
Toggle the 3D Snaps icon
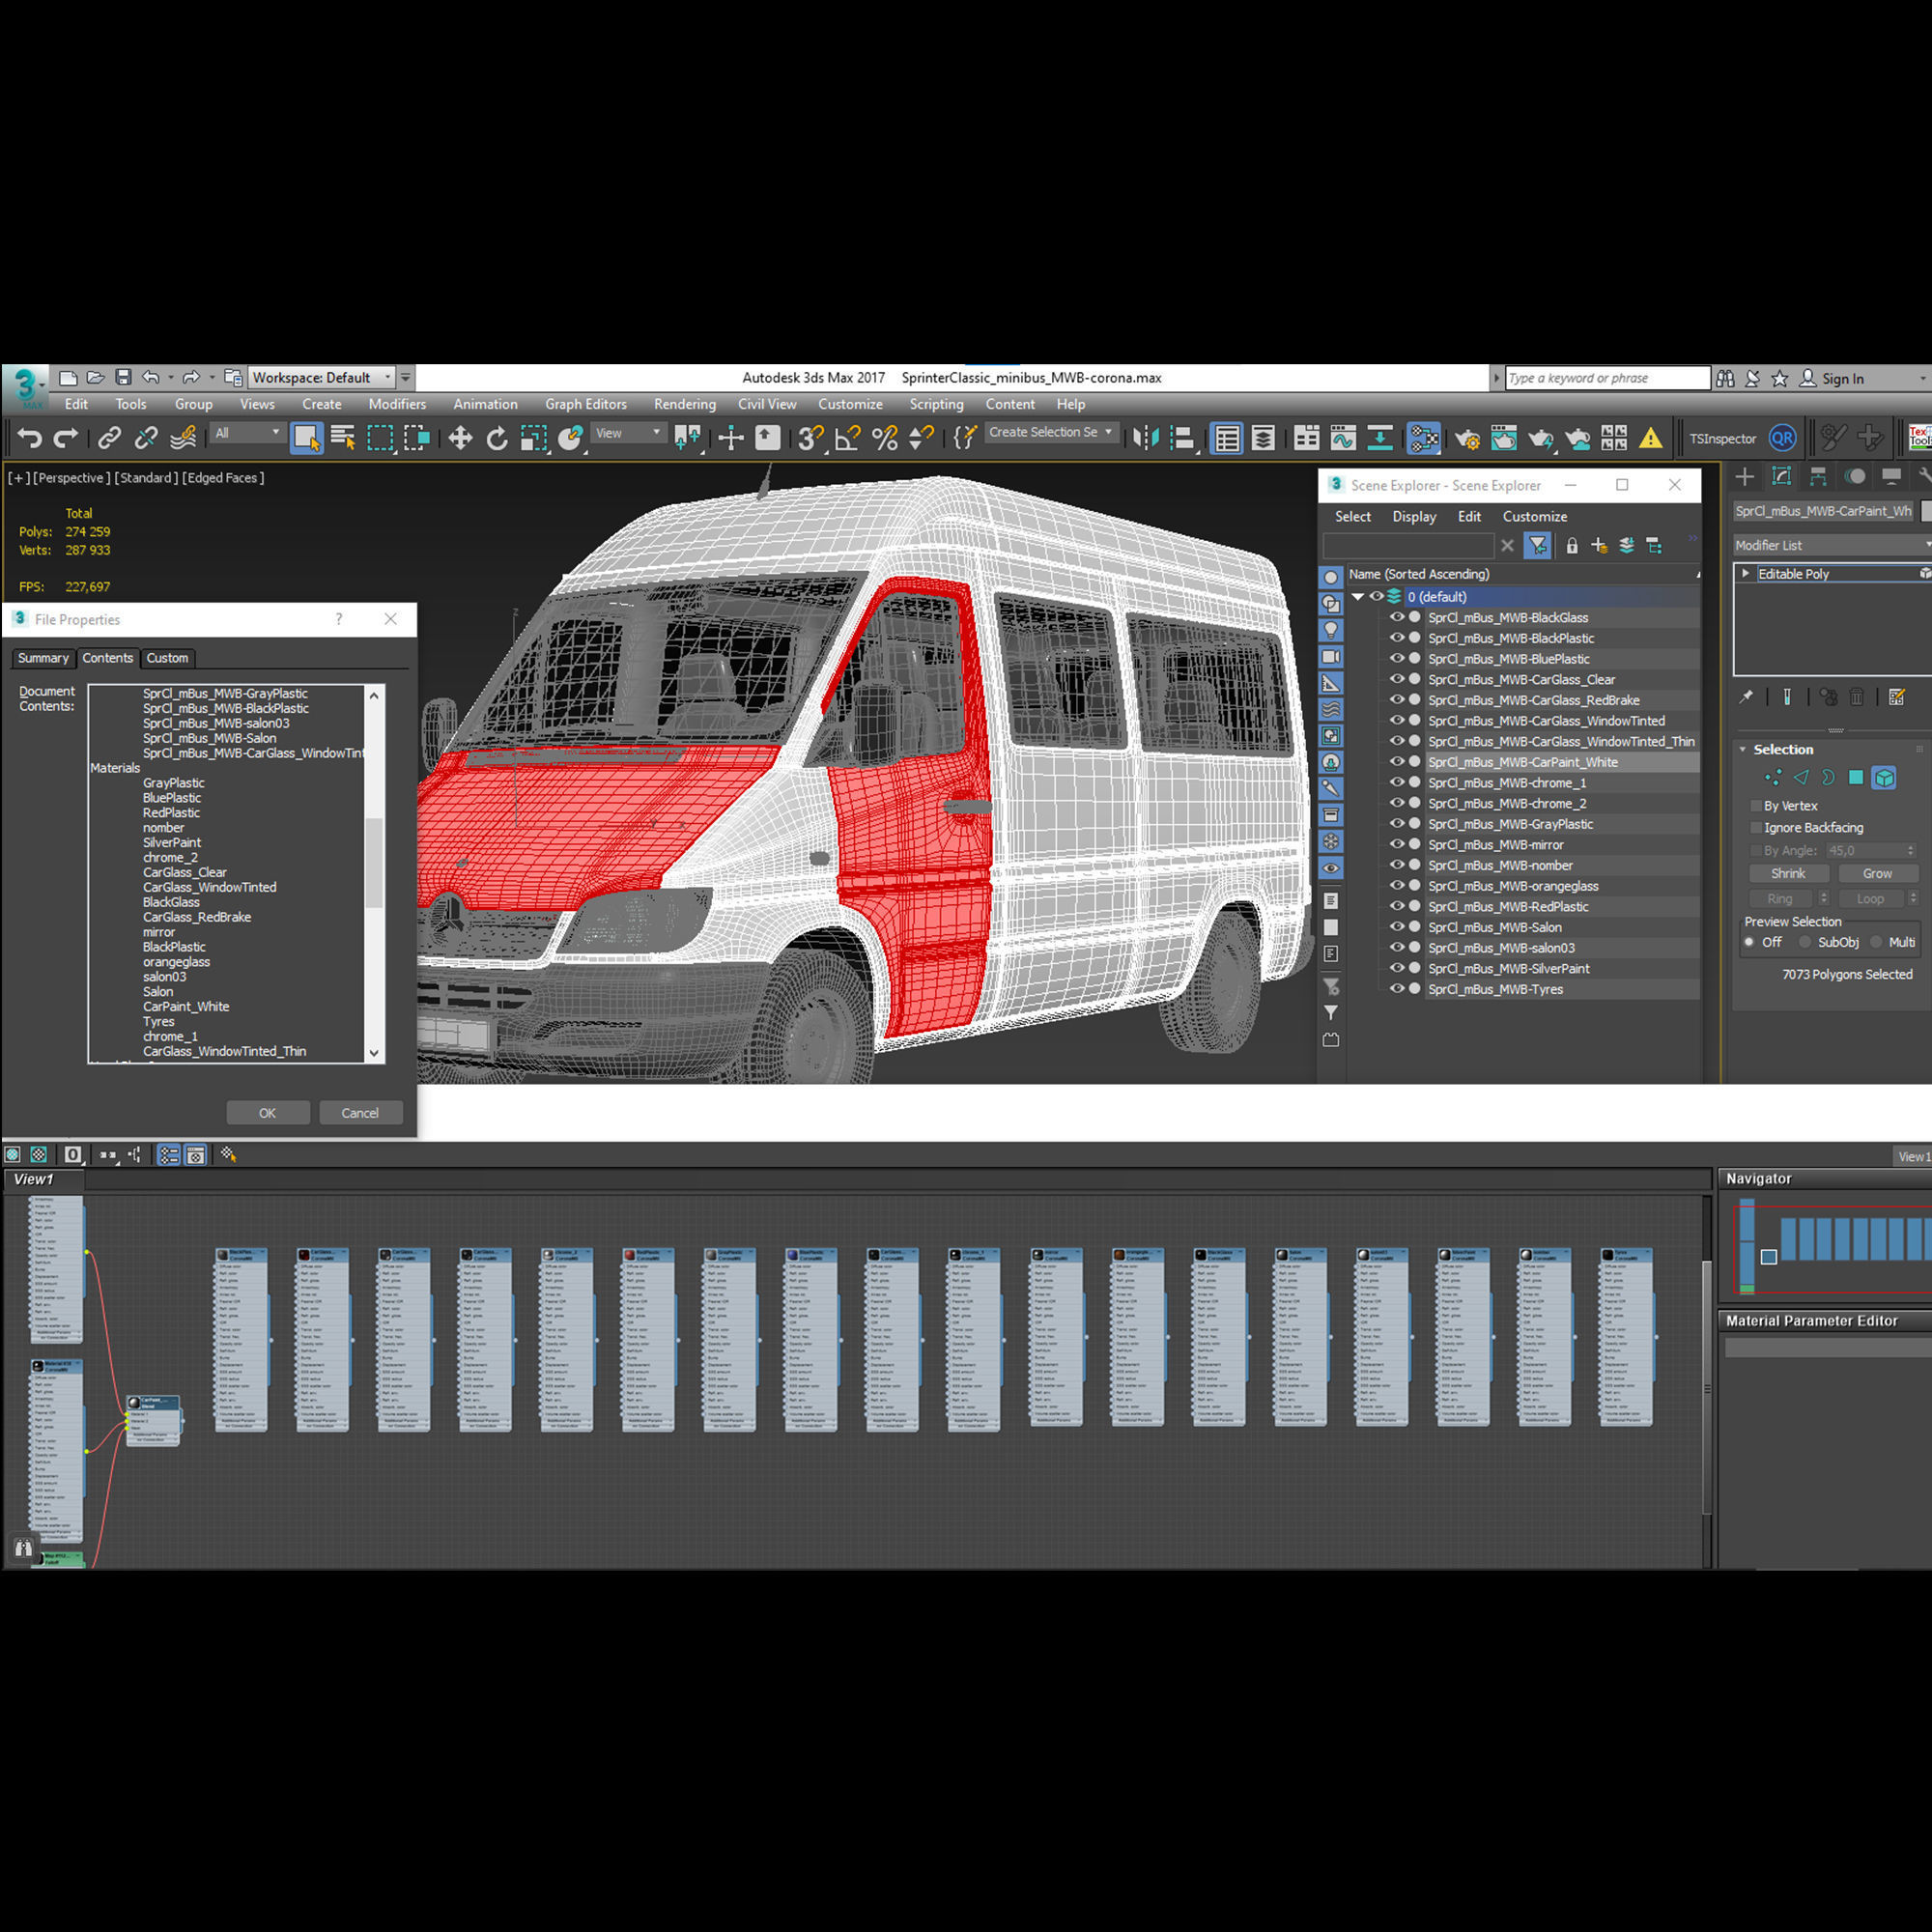tap(811, 438)
